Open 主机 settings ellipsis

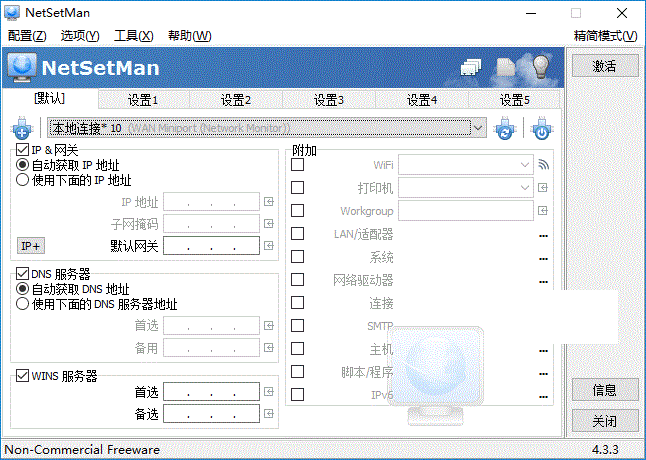(x=543, y=351)
